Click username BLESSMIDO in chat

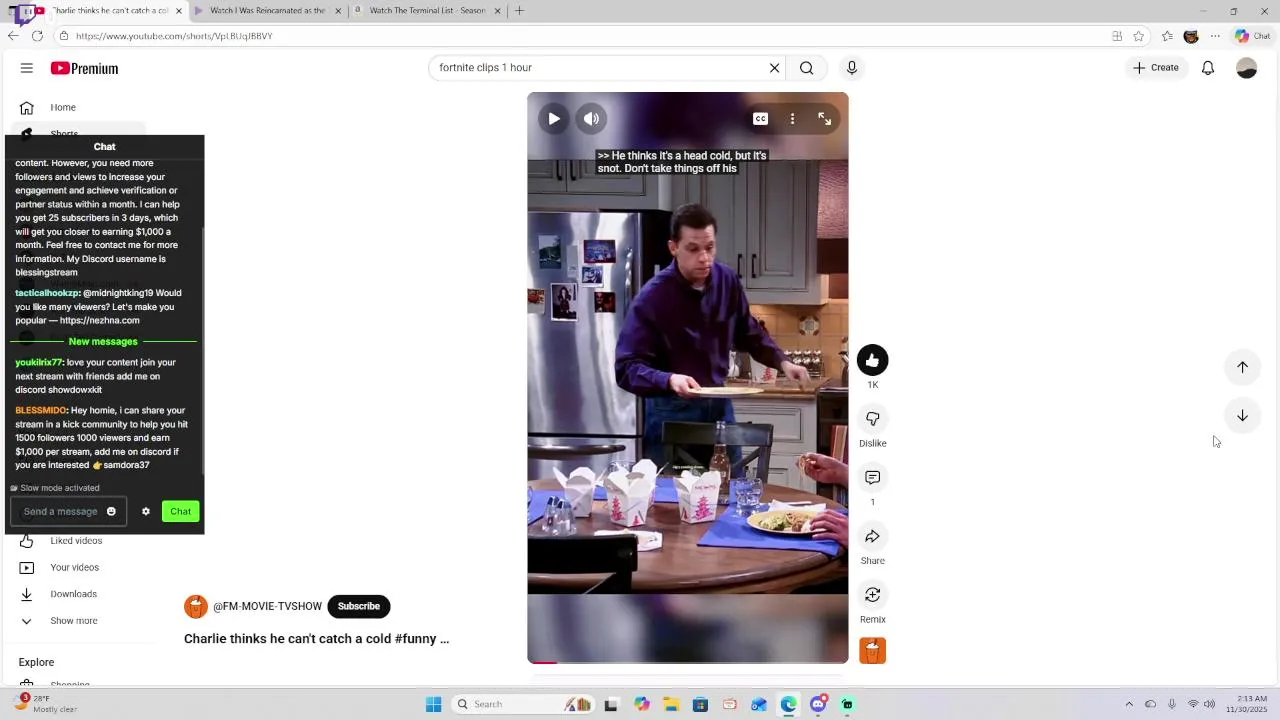(41, 410)
